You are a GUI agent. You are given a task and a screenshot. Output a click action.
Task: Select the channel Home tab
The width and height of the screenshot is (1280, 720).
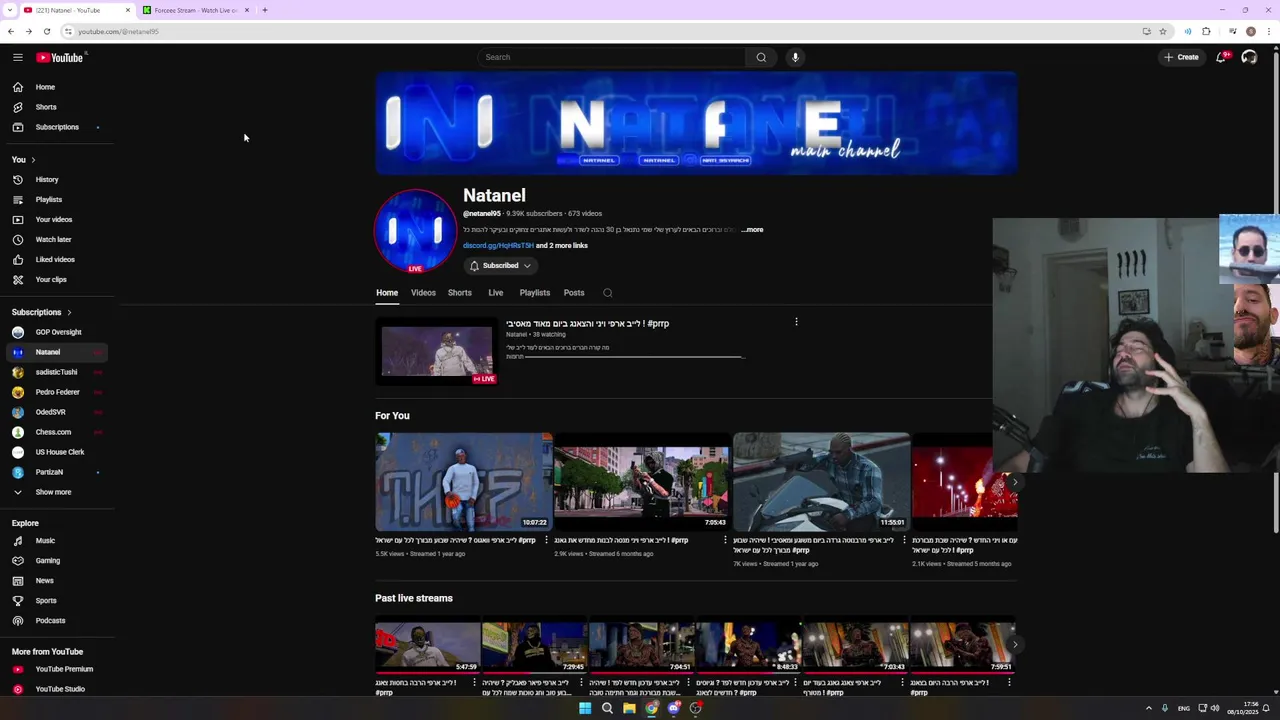[x=387, y=293]
